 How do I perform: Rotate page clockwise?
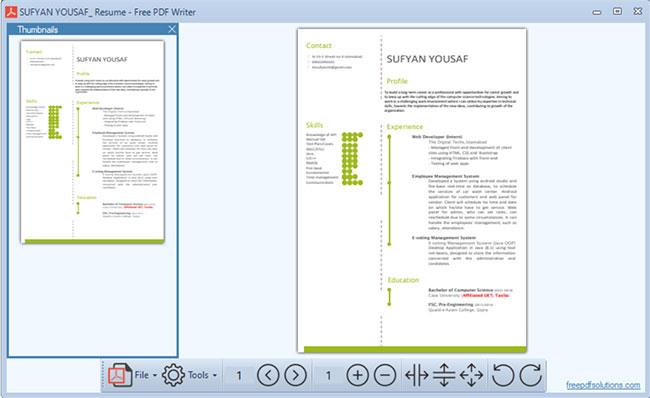531,375
